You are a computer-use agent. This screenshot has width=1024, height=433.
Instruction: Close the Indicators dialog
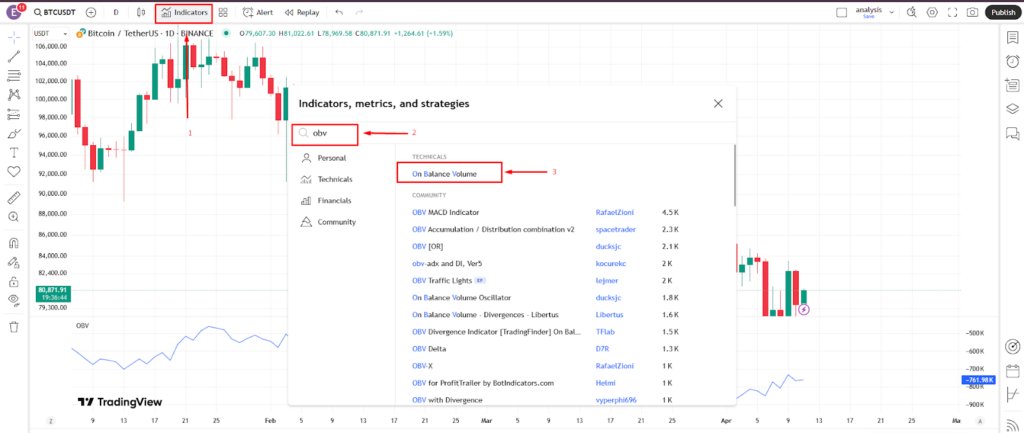point(718,103)
